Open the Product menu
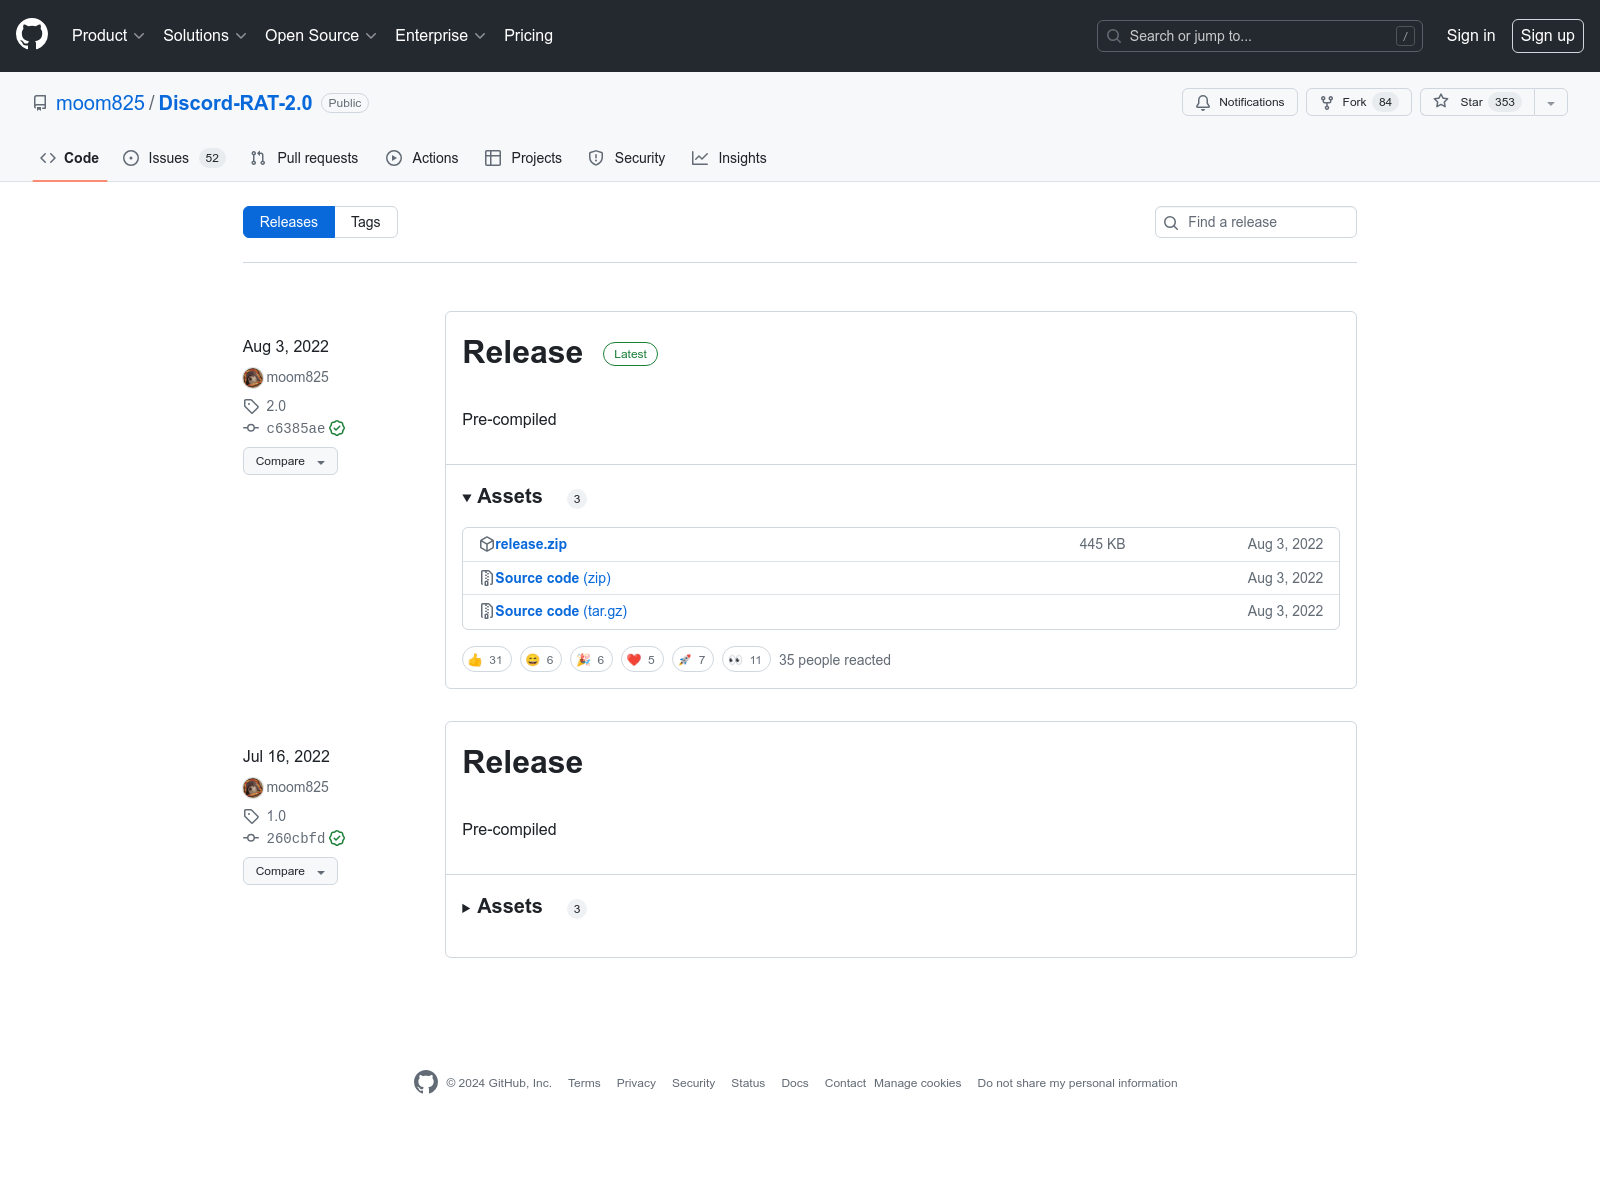Screen dimensions: 1600x1200 [x=108, y=35]
